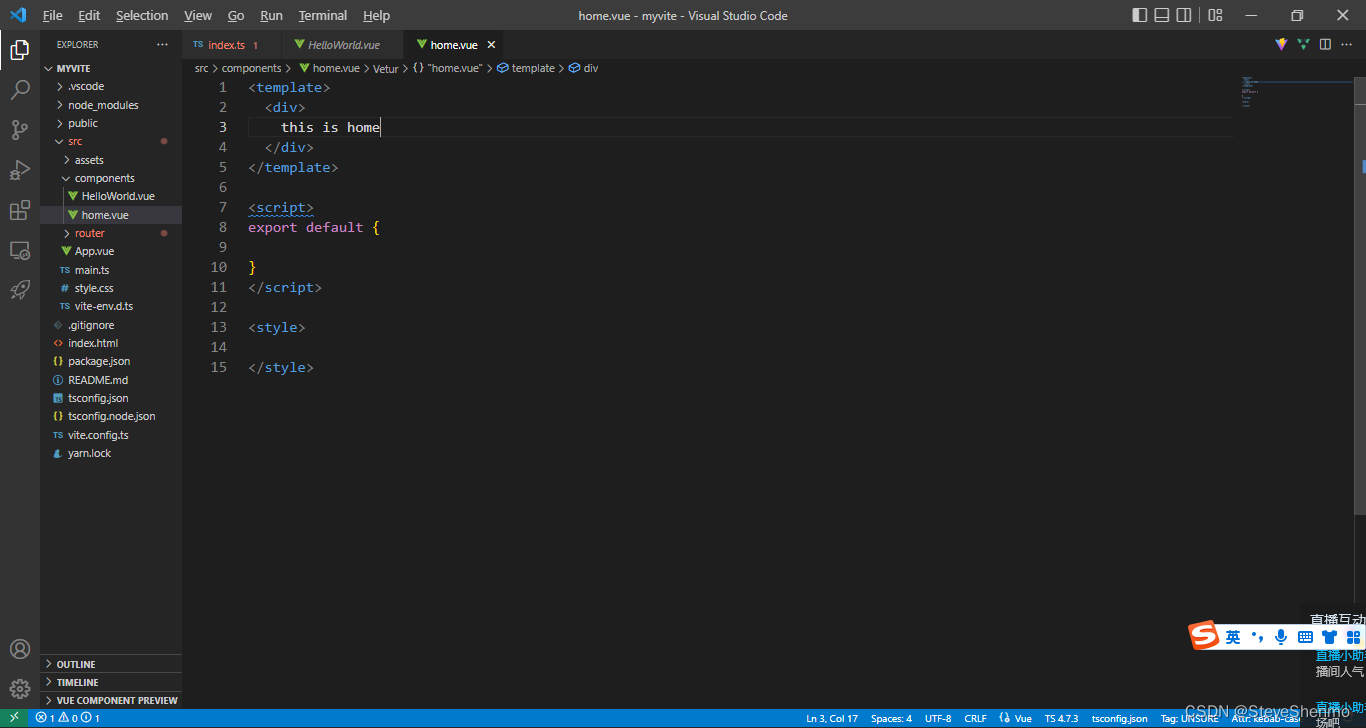Expand the TIMELINE section
The image size is (1366, 728).
pos(111,682)
